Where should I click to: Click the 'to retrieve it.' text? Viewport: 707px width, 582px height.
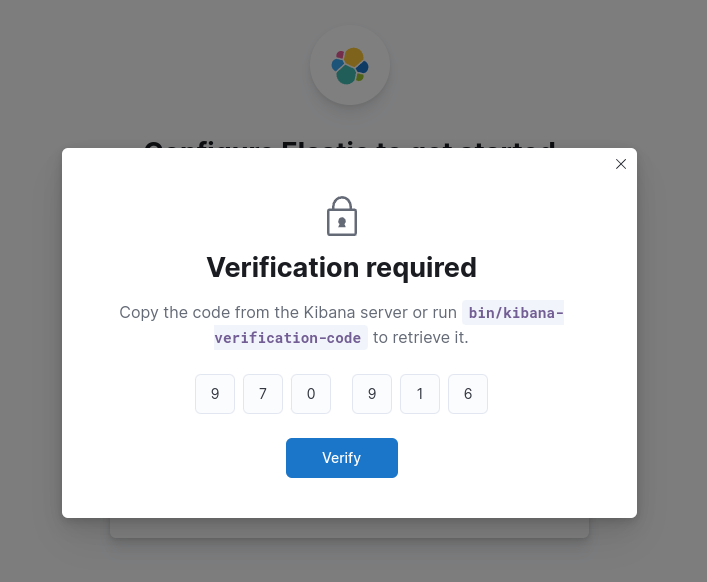420,338
